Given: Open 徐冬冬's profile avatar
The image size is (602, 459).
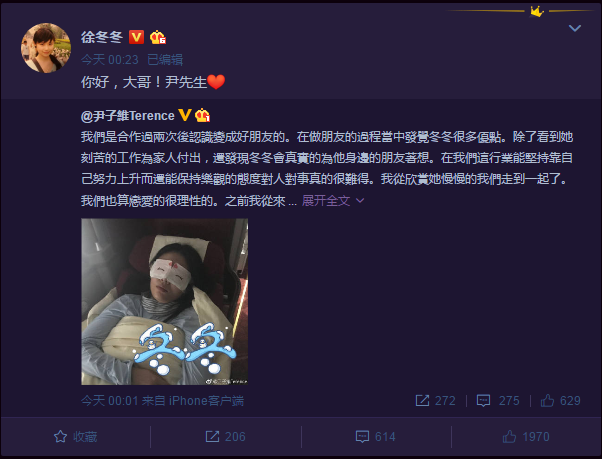Looking at the screenshot, I should [46, 48].
